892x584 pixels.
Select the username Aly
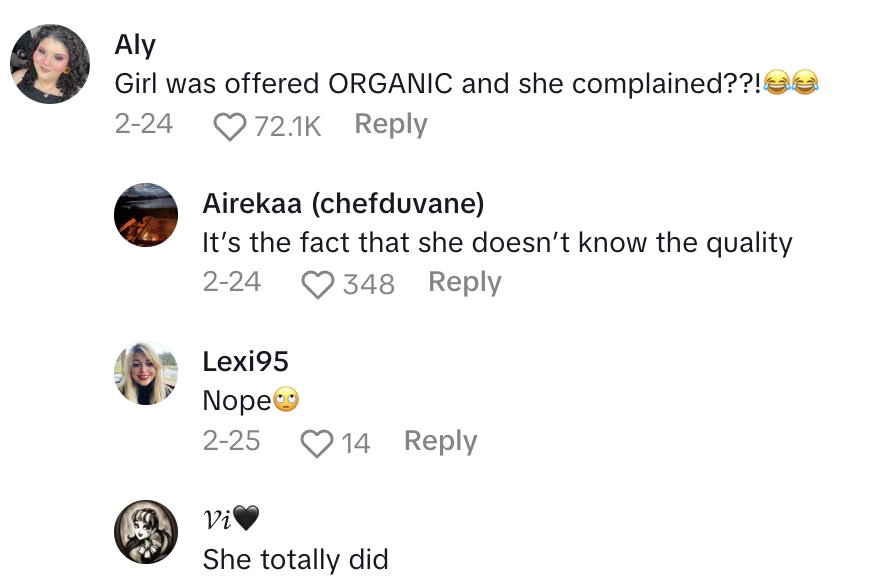[x=135, y=44]
